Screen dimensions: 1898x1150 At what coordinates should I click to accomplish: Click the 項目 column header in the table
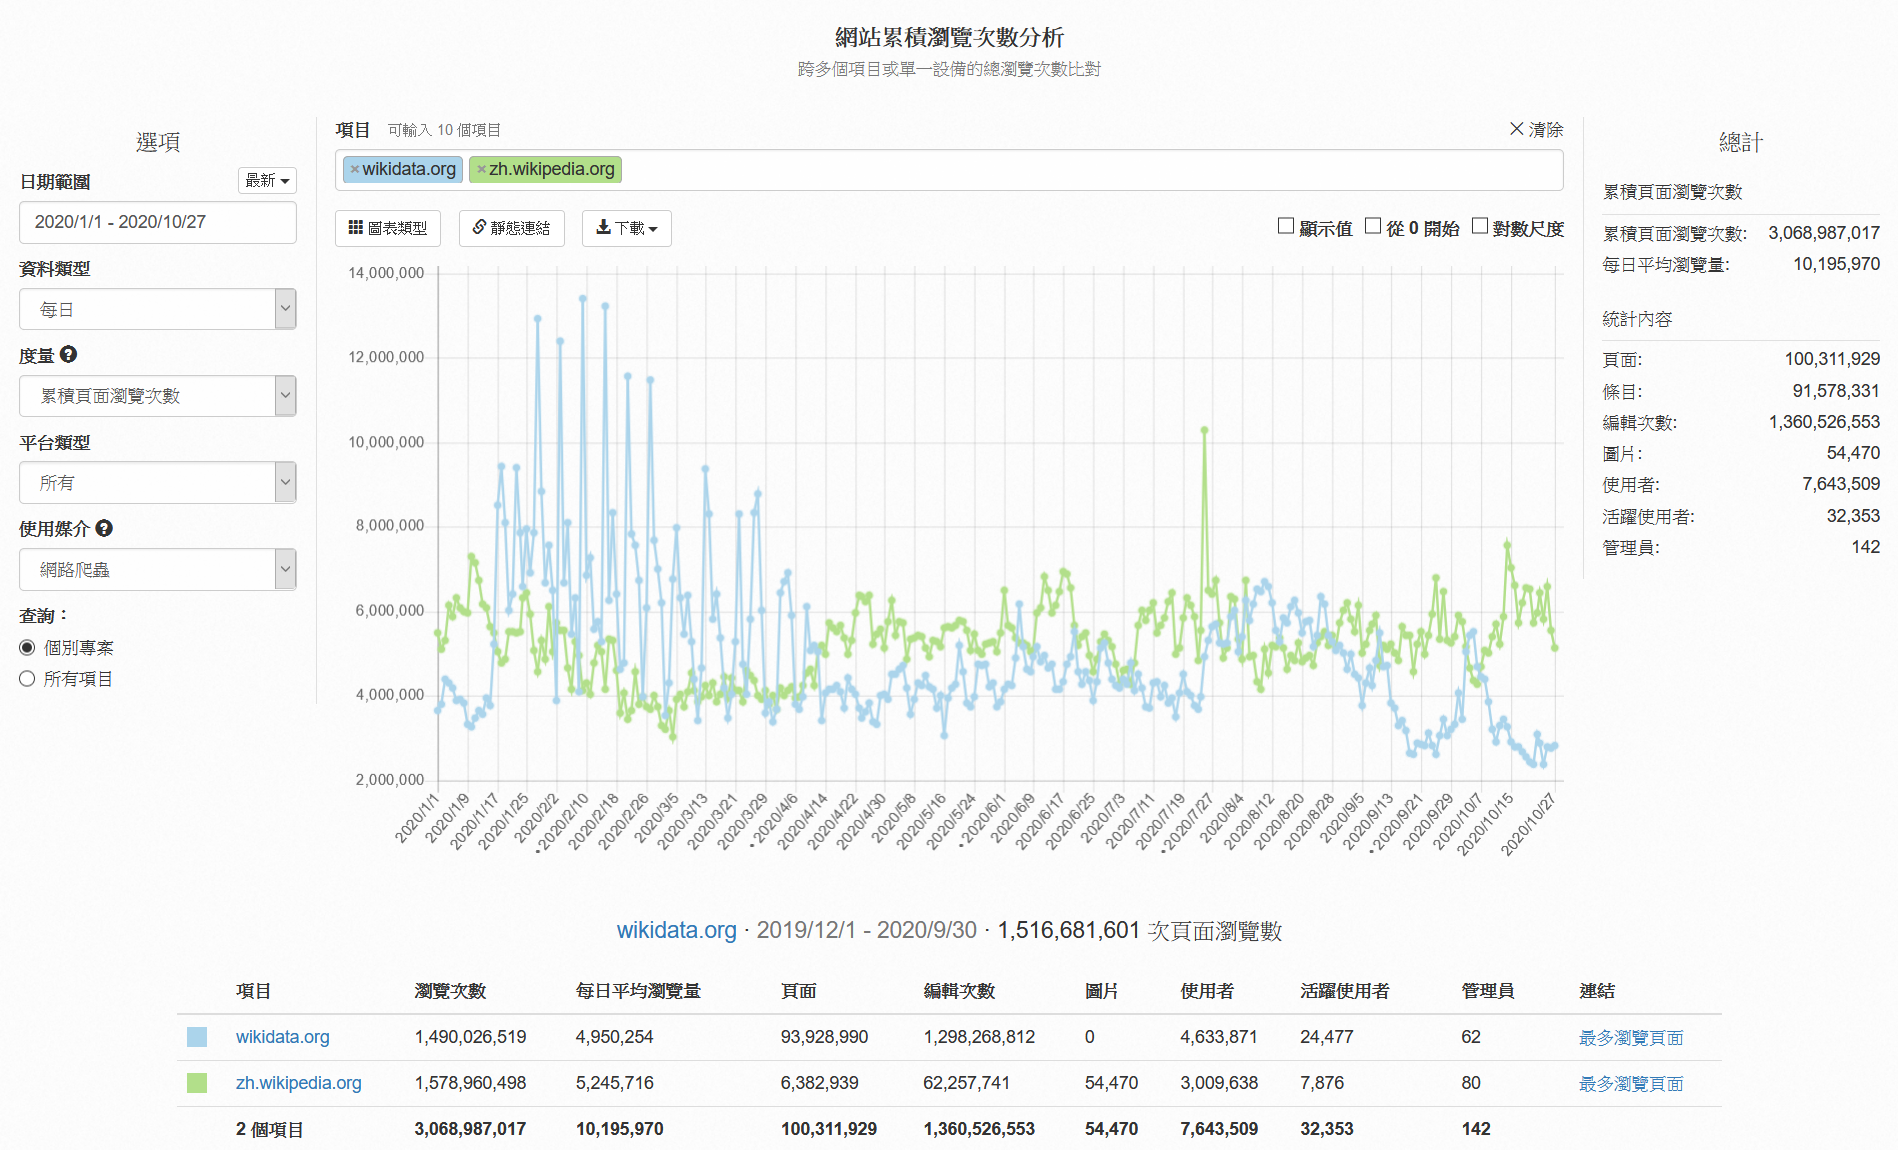pyautogui.click(x=254, y=991)
